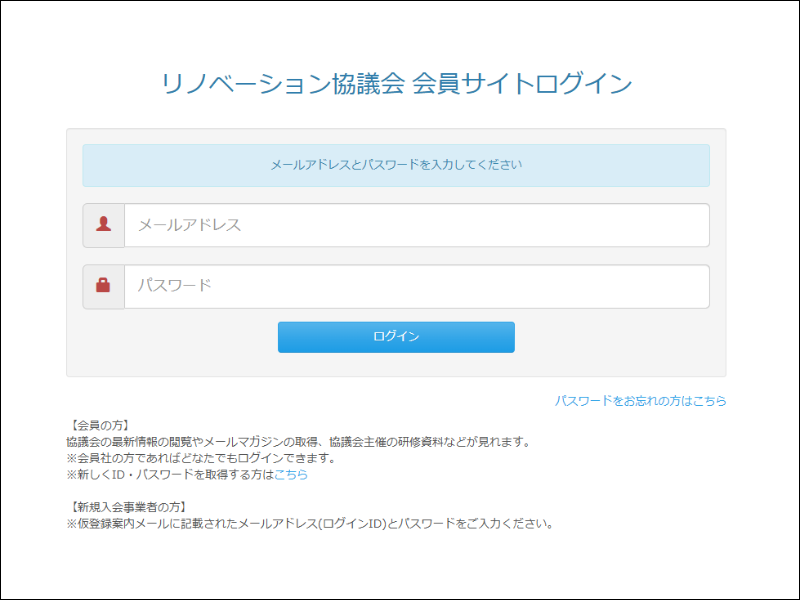Follow the こちら link for new ID registration

tap(291, 474)
